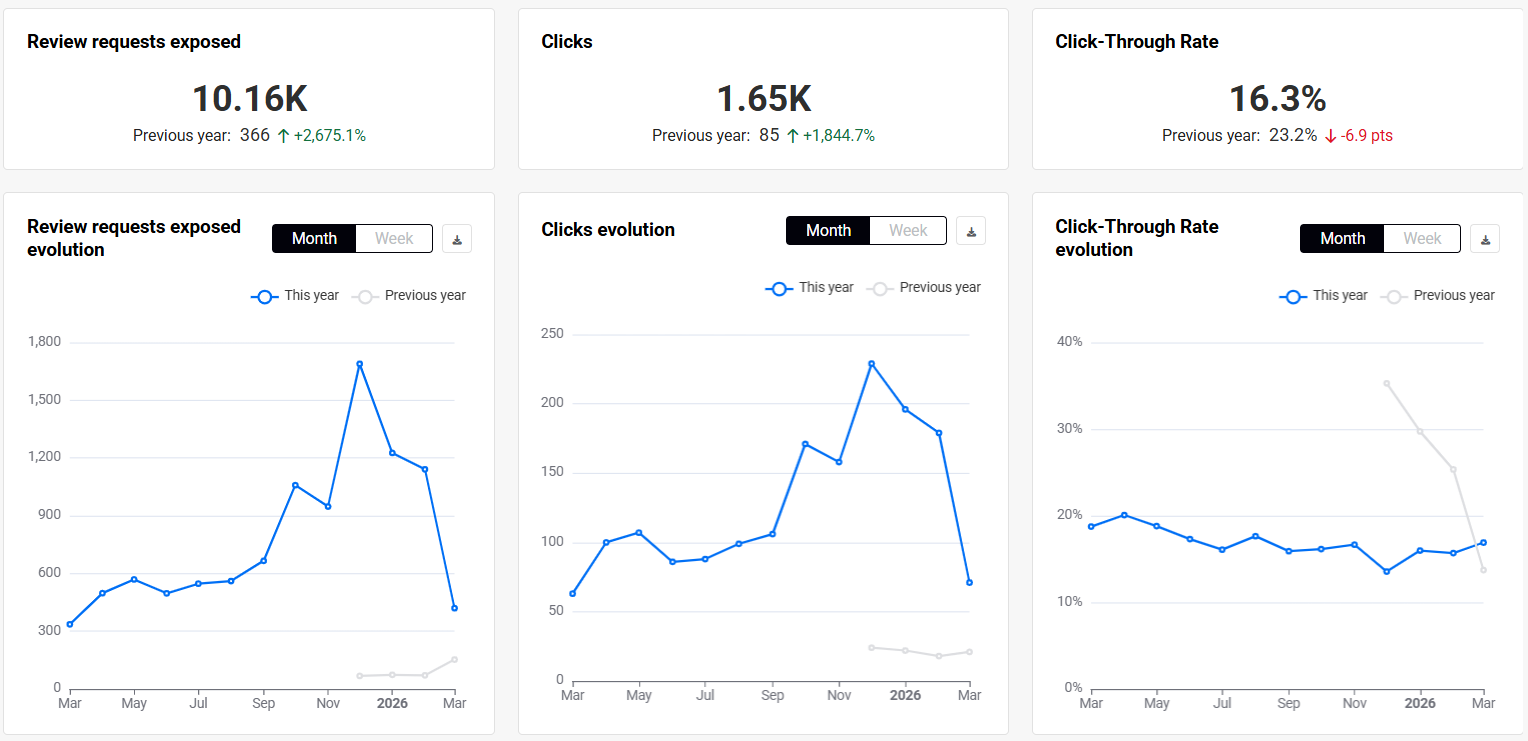The height and width of the screenshot is (741, 1528).
Task: Hide Previous year series in Clicks chart
Action: tap(925, 288)
